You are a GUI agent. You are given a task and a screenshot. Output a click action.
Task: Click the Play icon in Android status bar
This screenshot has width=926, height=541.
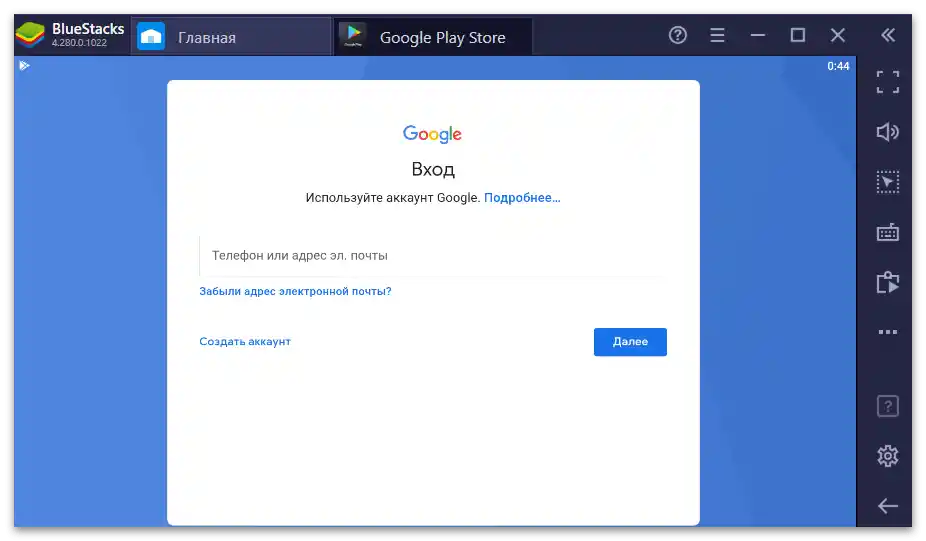(24, 66)
